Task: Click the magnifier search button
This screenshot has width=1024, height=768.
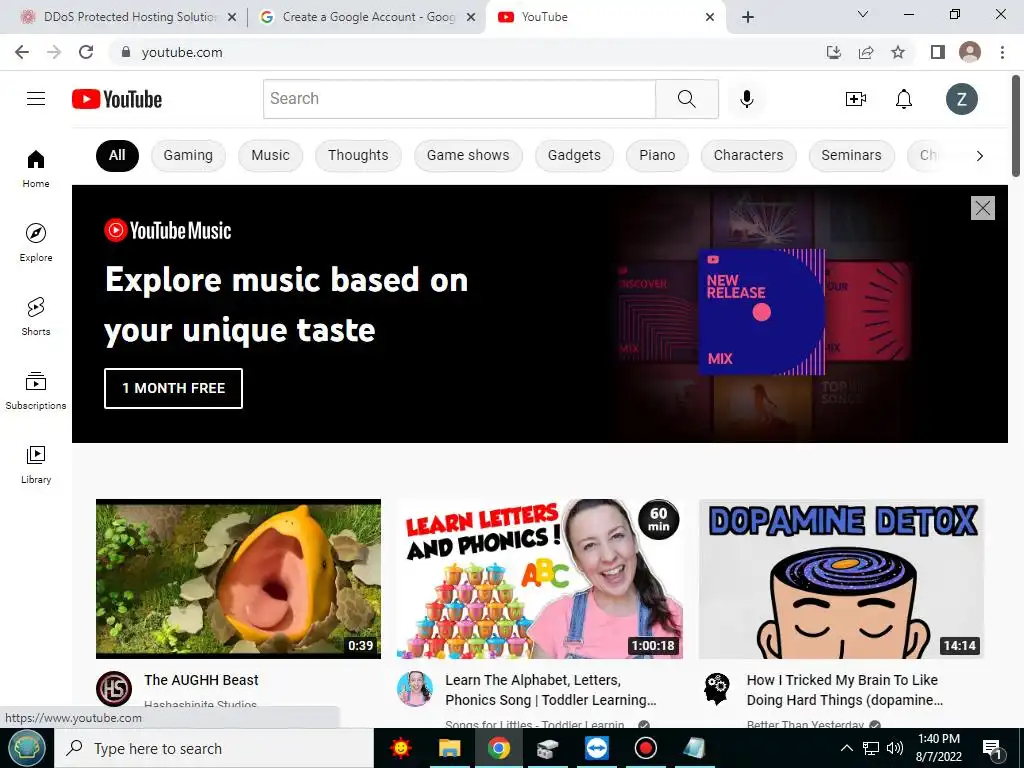Action: 687,99
